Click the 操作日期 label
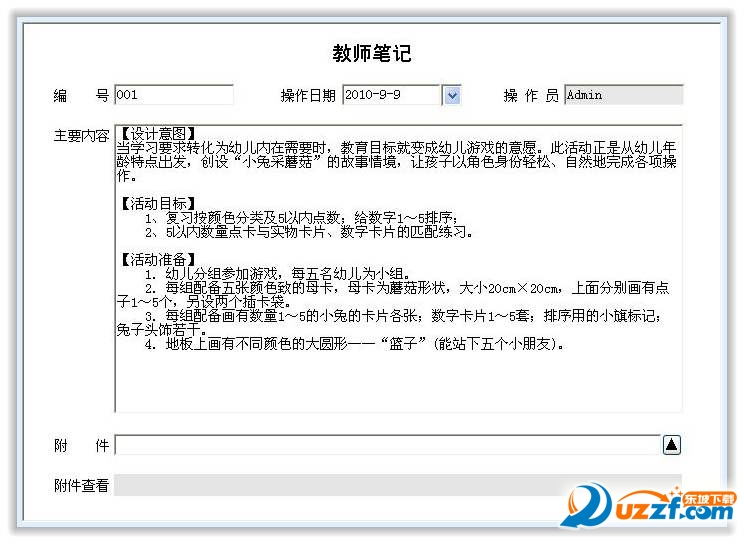The image size is (744, 544). (x=308, y=95)
